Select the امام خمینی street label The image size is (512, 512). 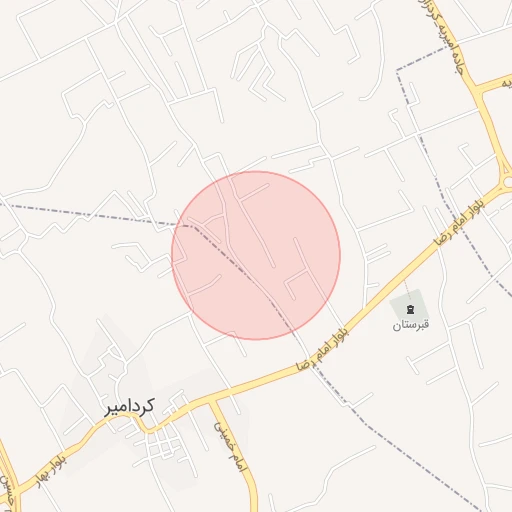point(230,447)
